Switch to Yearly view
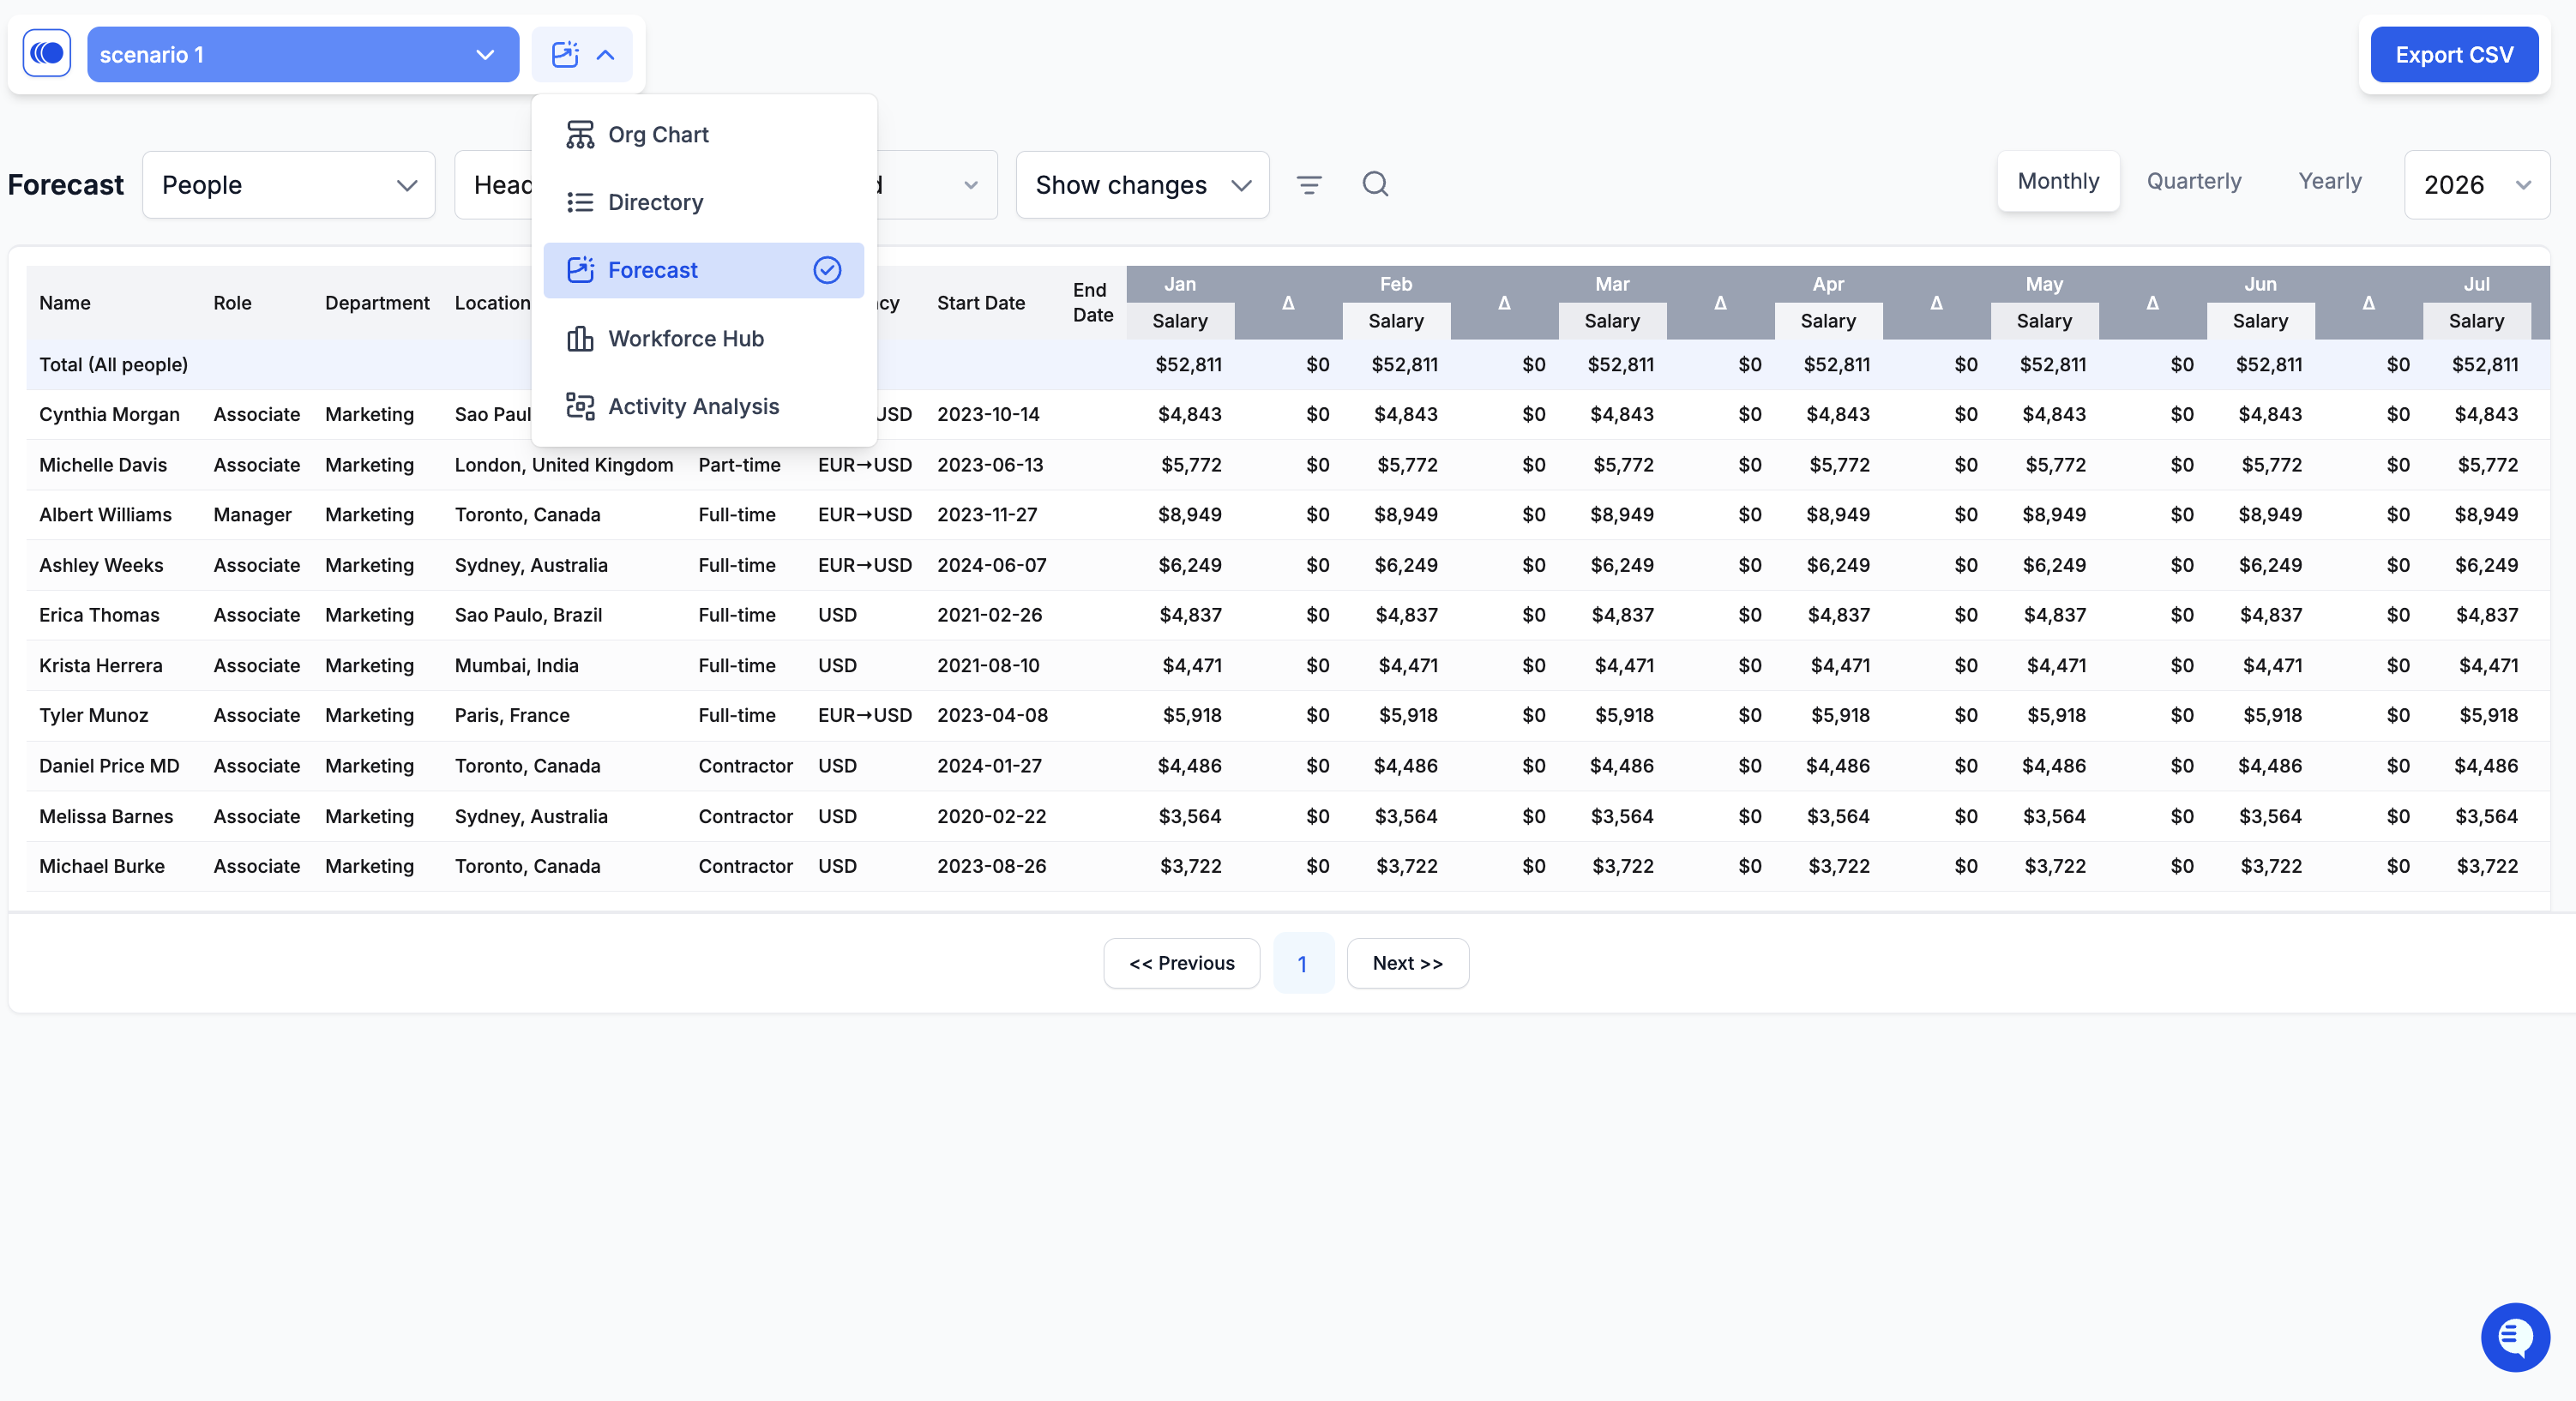The width and height of the screenshot is (2576, 1401). [x=2329, y=181]
